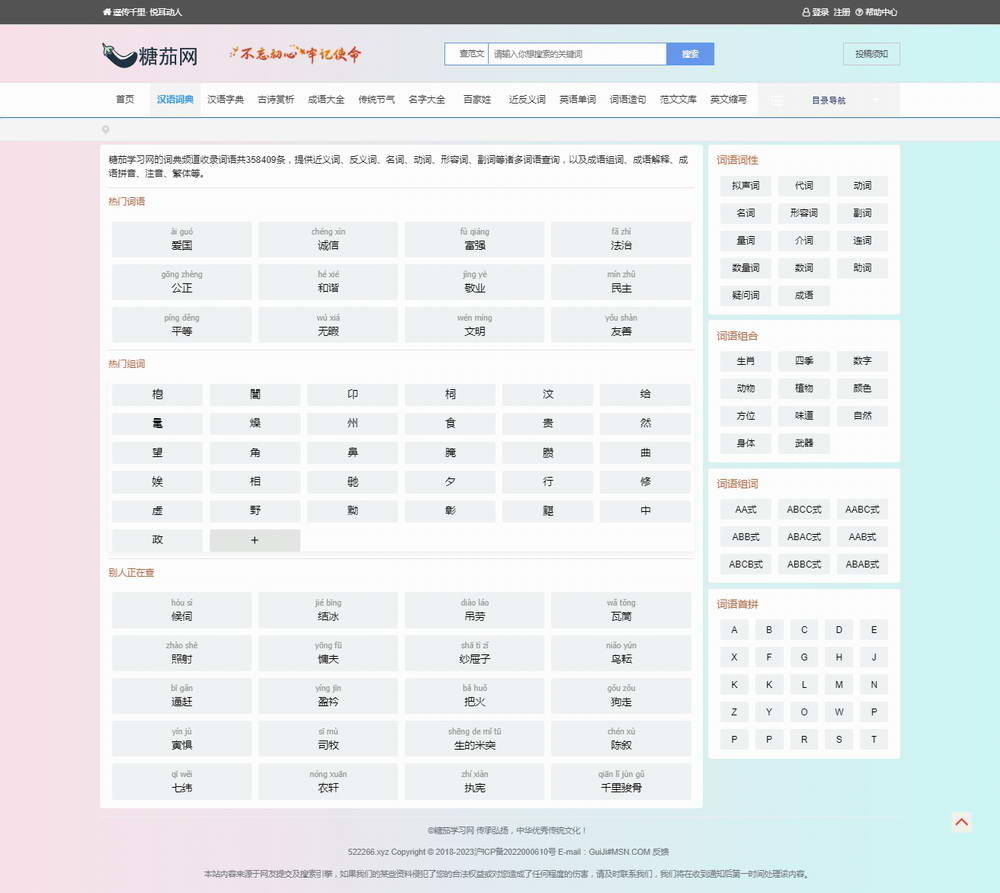Select the 生肖 word group tag

[745, 362]
